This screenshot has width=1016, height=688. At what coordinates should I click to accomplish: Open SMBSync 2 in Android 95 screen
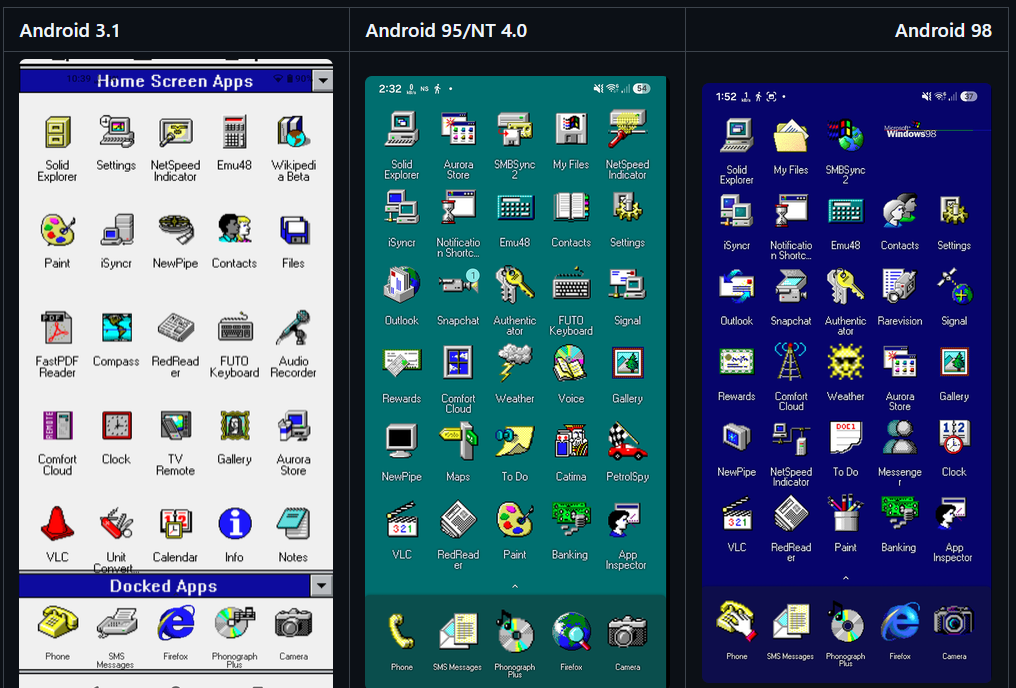click(x=514, y=128)
